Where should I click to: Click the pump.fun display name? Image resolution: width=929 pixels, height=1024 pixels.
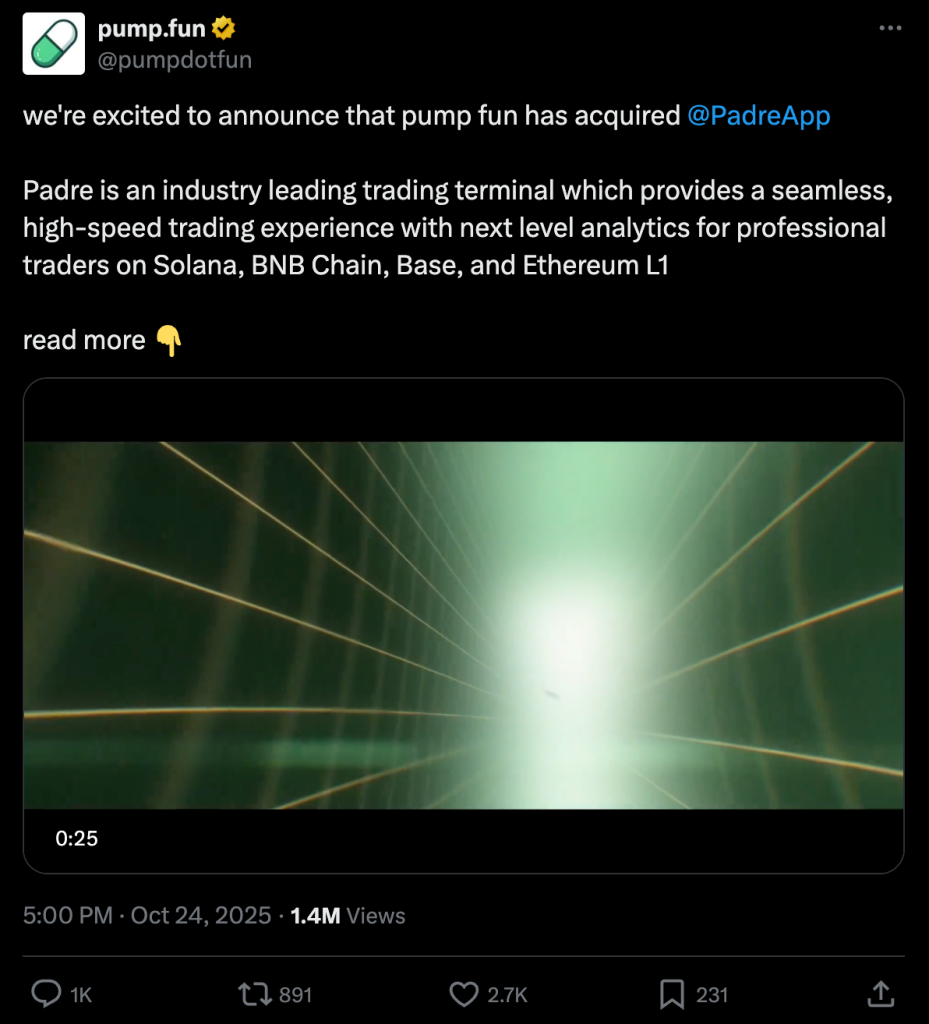pyautogui.click(x=151, y=29)
